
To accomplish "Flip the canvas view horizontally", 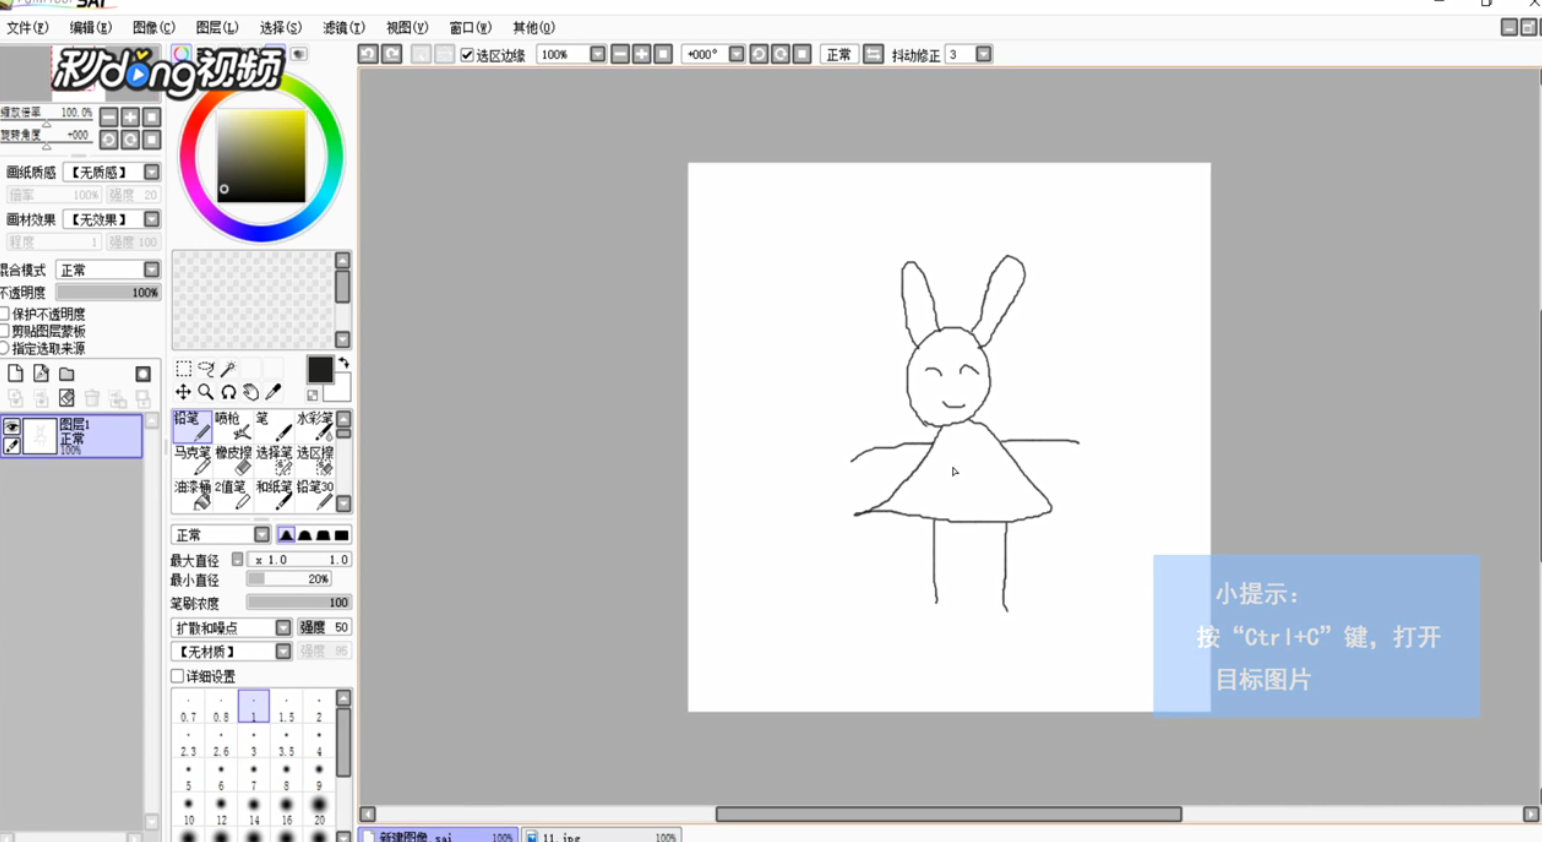I will coord(873,54).
